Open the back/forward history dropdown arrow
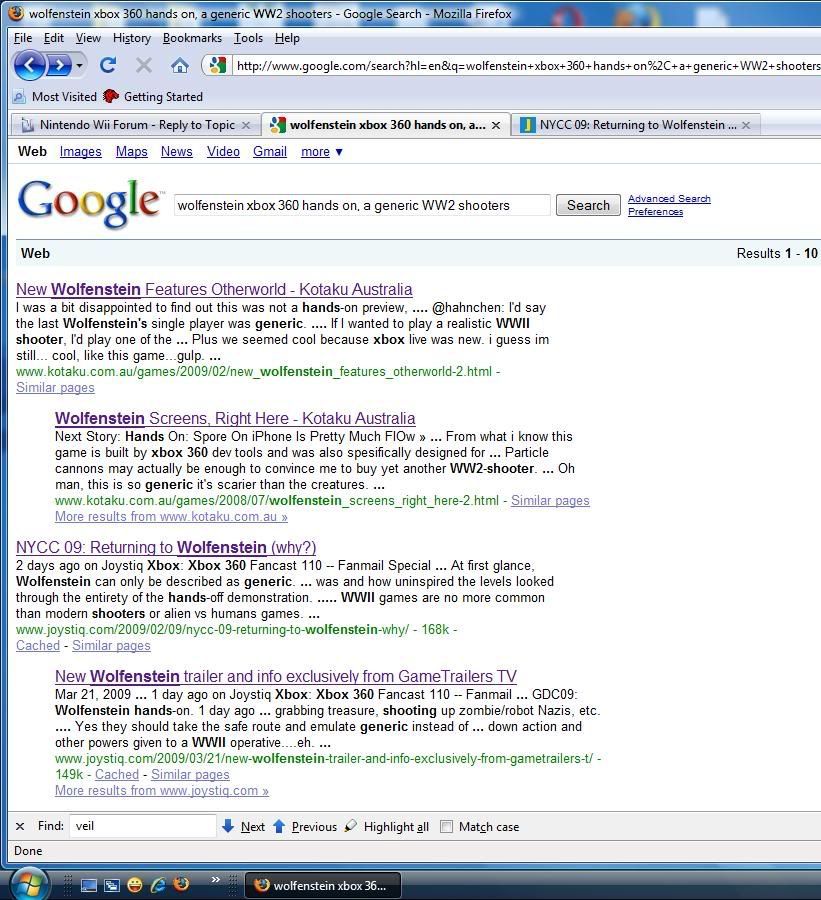 coord(80,65)
